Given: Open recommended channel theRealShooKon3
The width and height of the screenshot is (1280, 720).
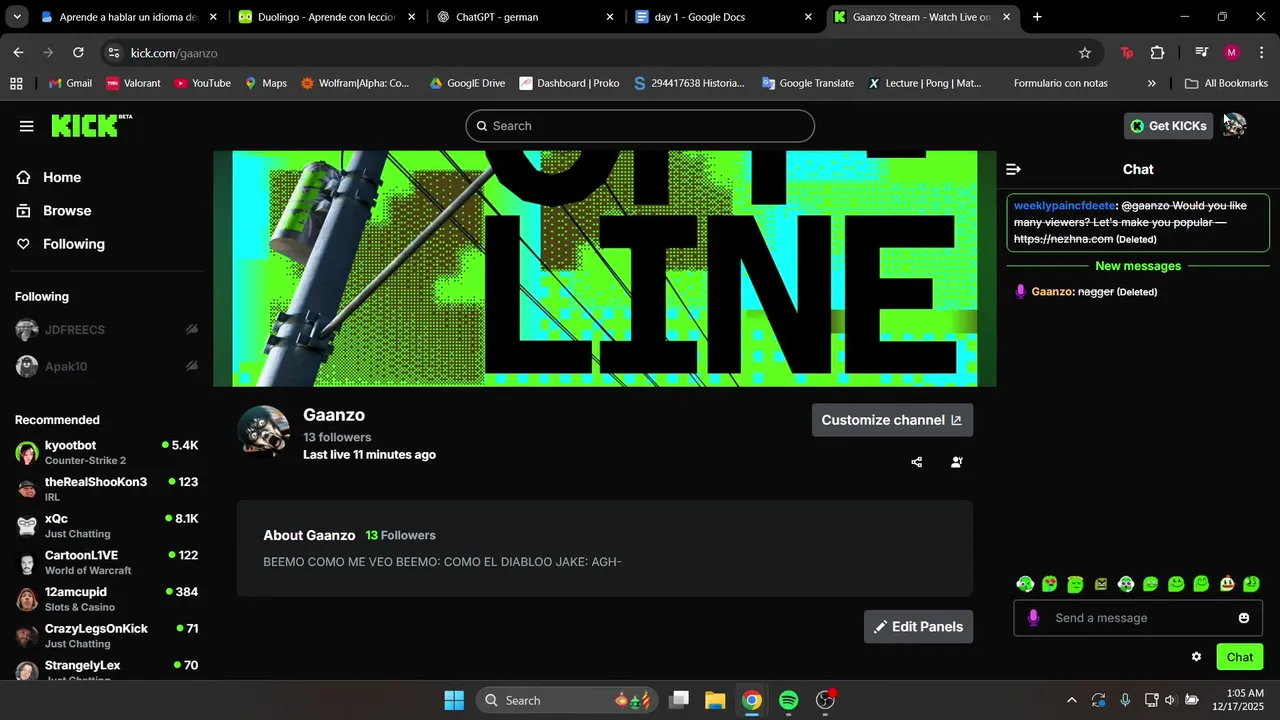Looking at the screenshot, I should [x=106, y=489].
